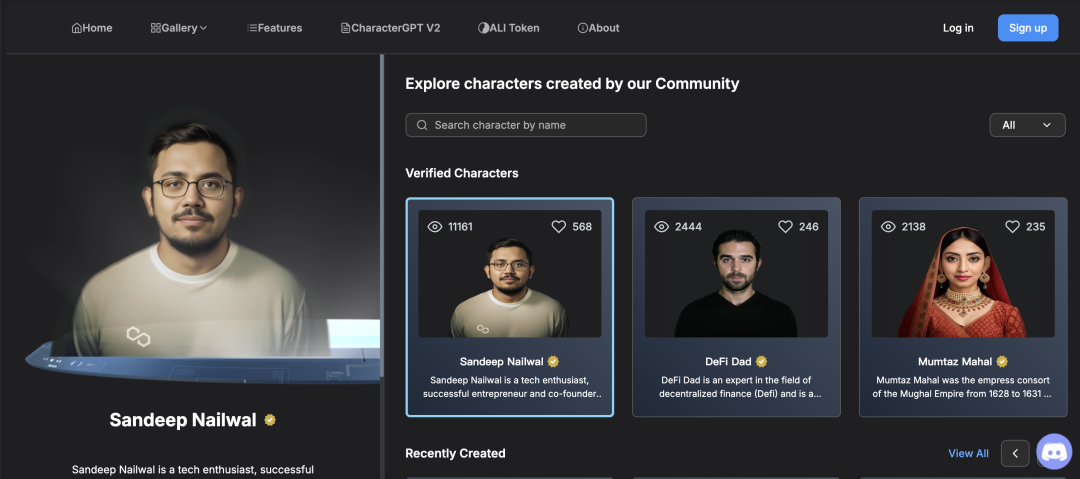Click verified badge beside Mumtaz Mahal name
Viewport: 1080px width, 479px height.
[x=1002, y=361]
